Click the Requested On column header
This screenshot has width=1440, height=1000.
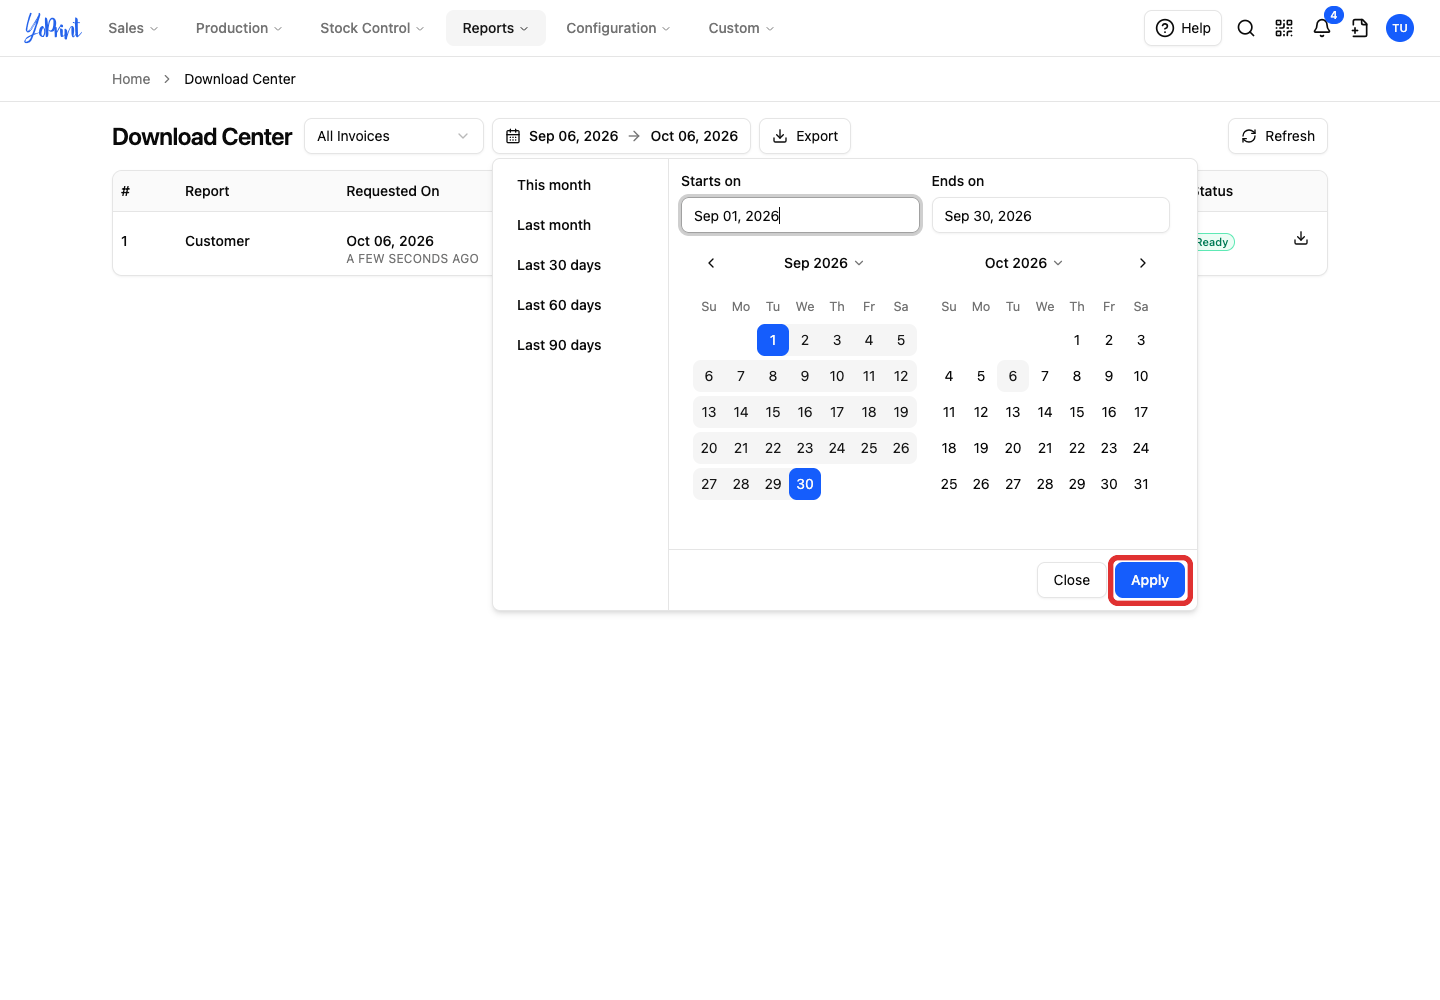coord(393,191)
